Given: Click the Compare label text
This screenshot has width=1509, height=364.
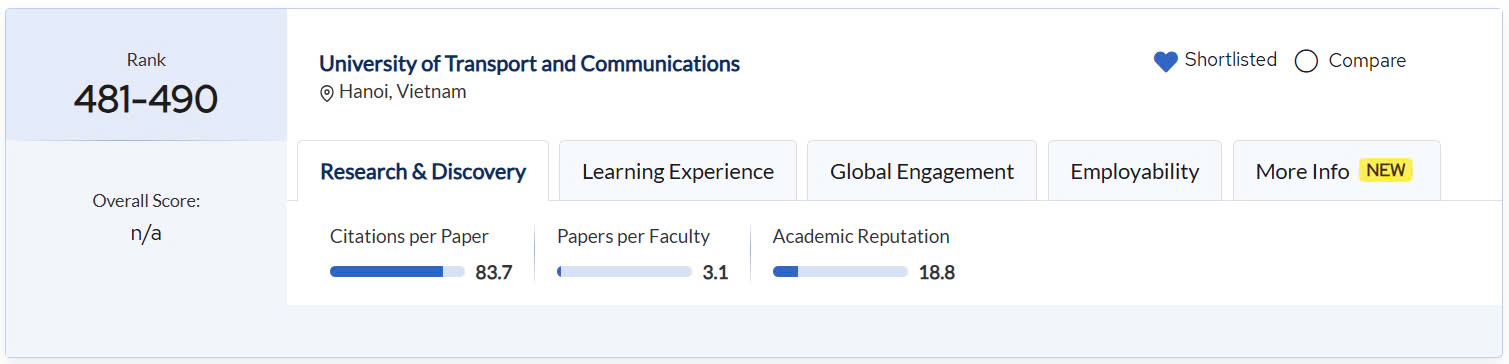Looking at the screenshot, I should (x=1367, y=61).
